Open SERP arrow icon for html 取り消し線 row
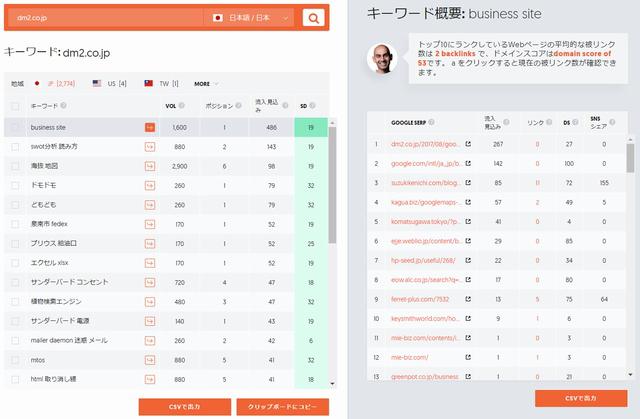The width and height of the screenshot is (640, 419). 150,379
